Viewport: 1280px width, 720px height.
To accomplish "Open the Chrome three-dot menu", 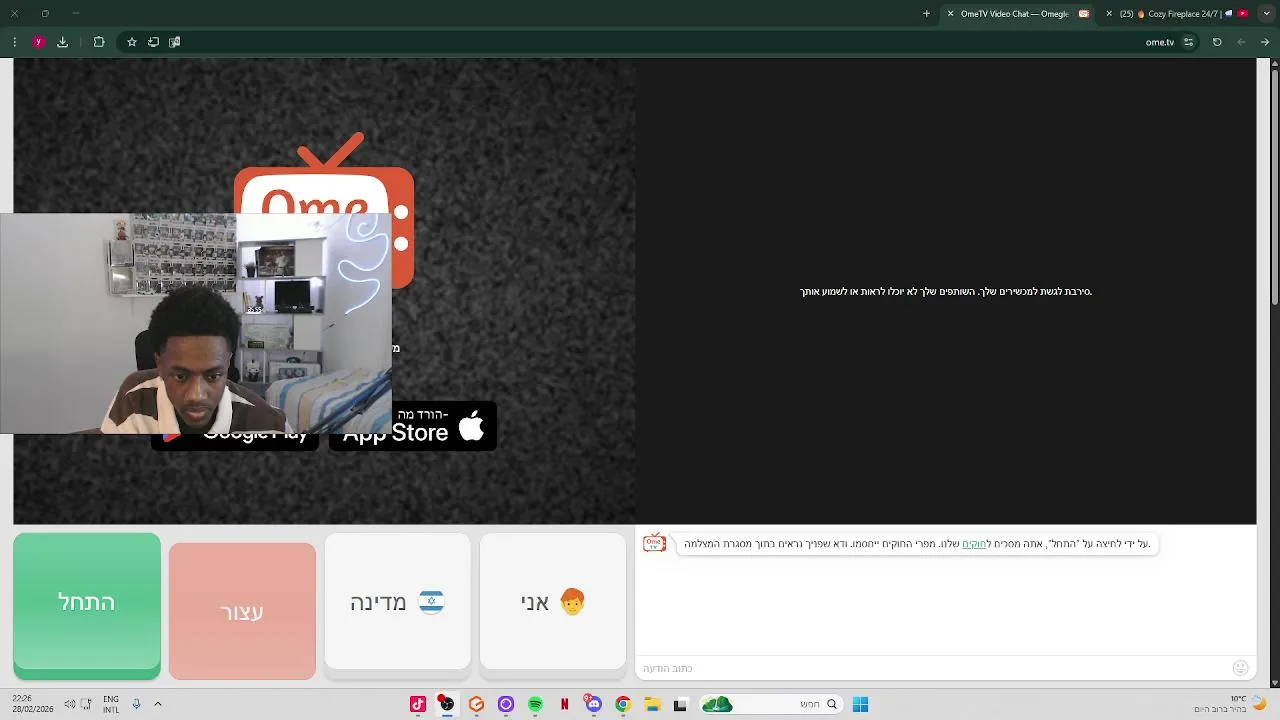I will tap(14, 42).
